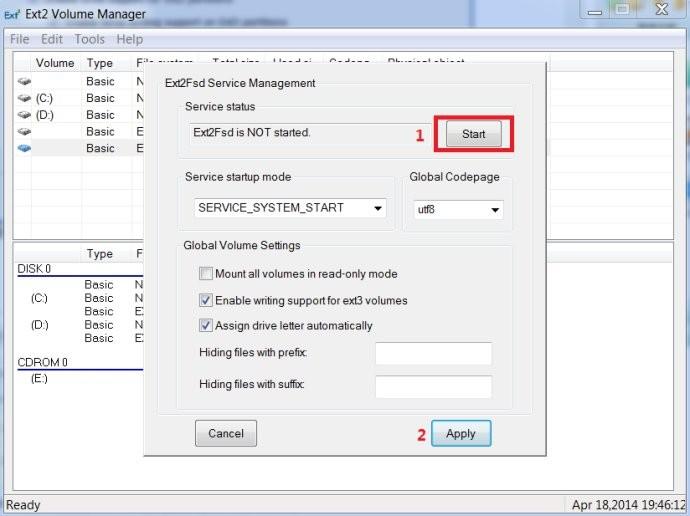Uncheck Enable writing support for ext3 volumes

(206, 300)
